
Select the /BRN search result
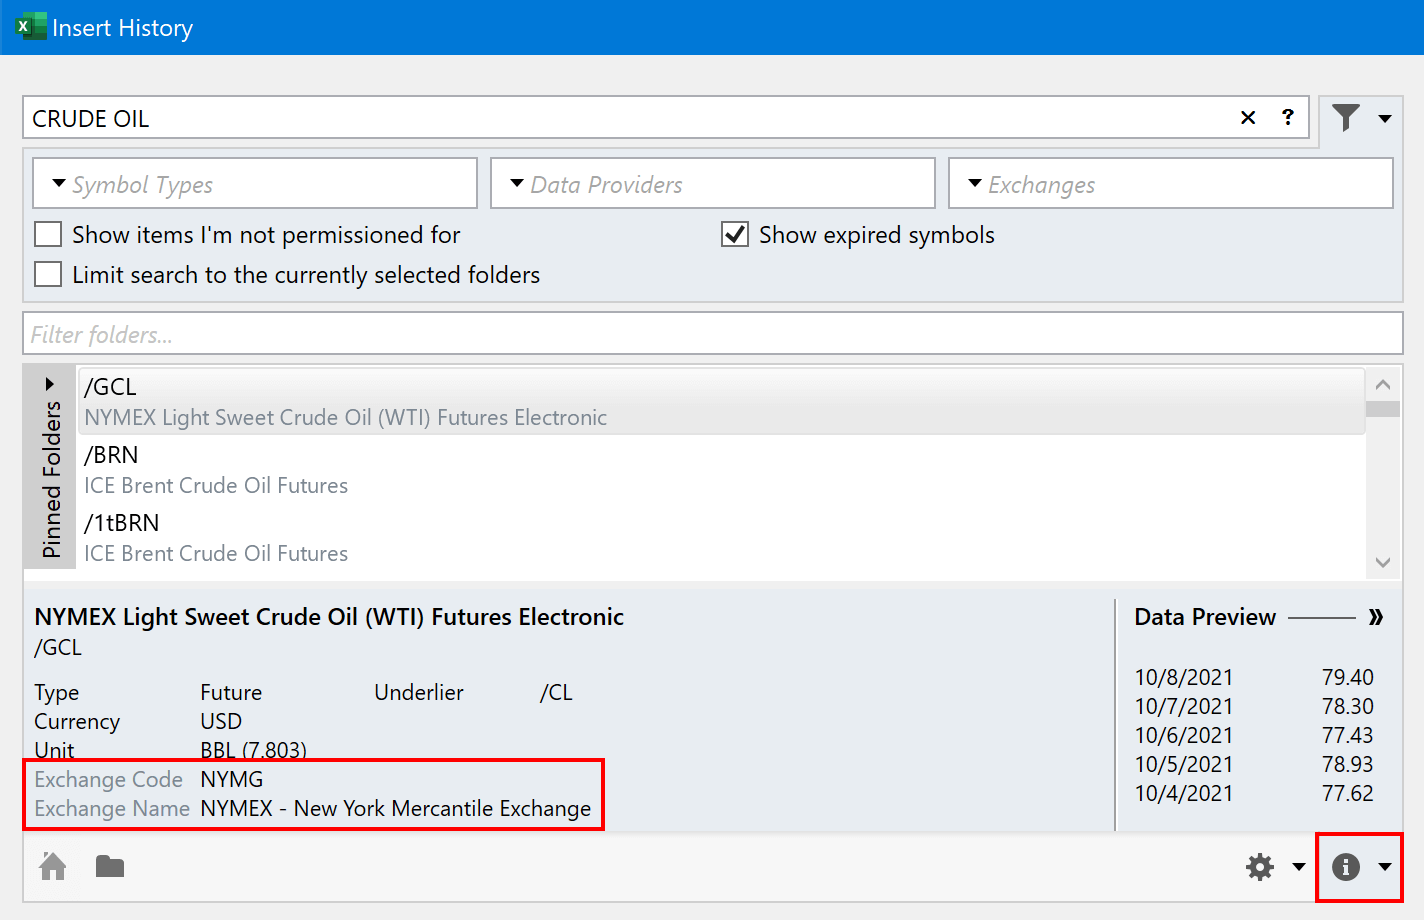click(x=721, y=470)
